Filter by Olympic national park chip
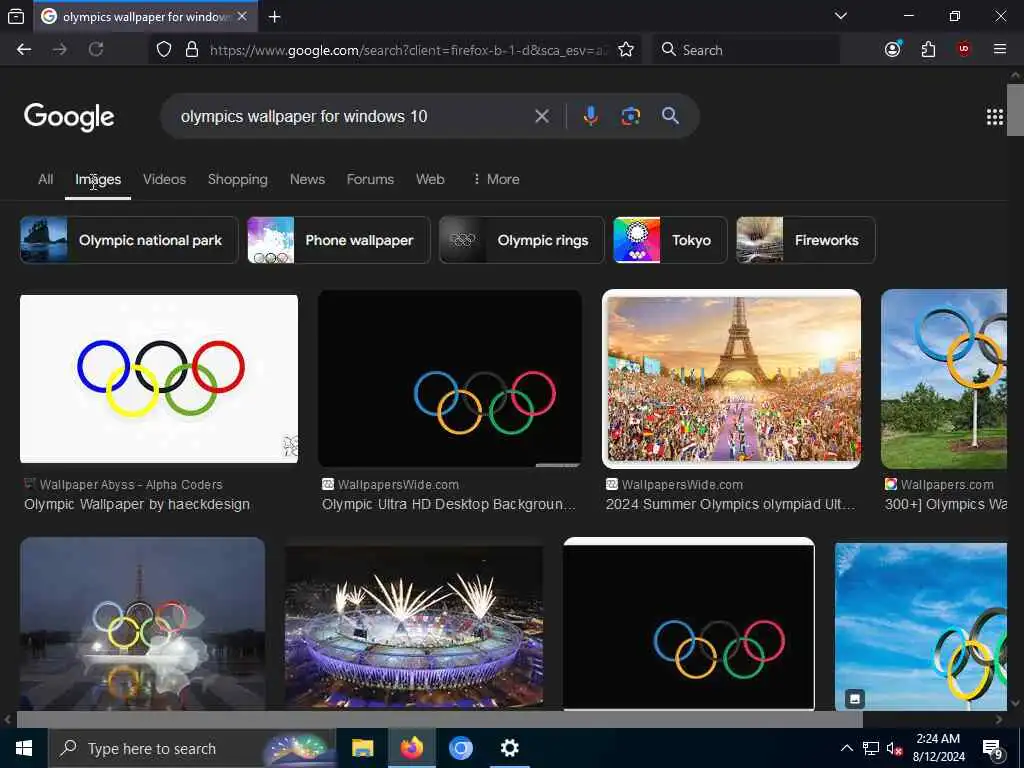 (x=129, y=240)
